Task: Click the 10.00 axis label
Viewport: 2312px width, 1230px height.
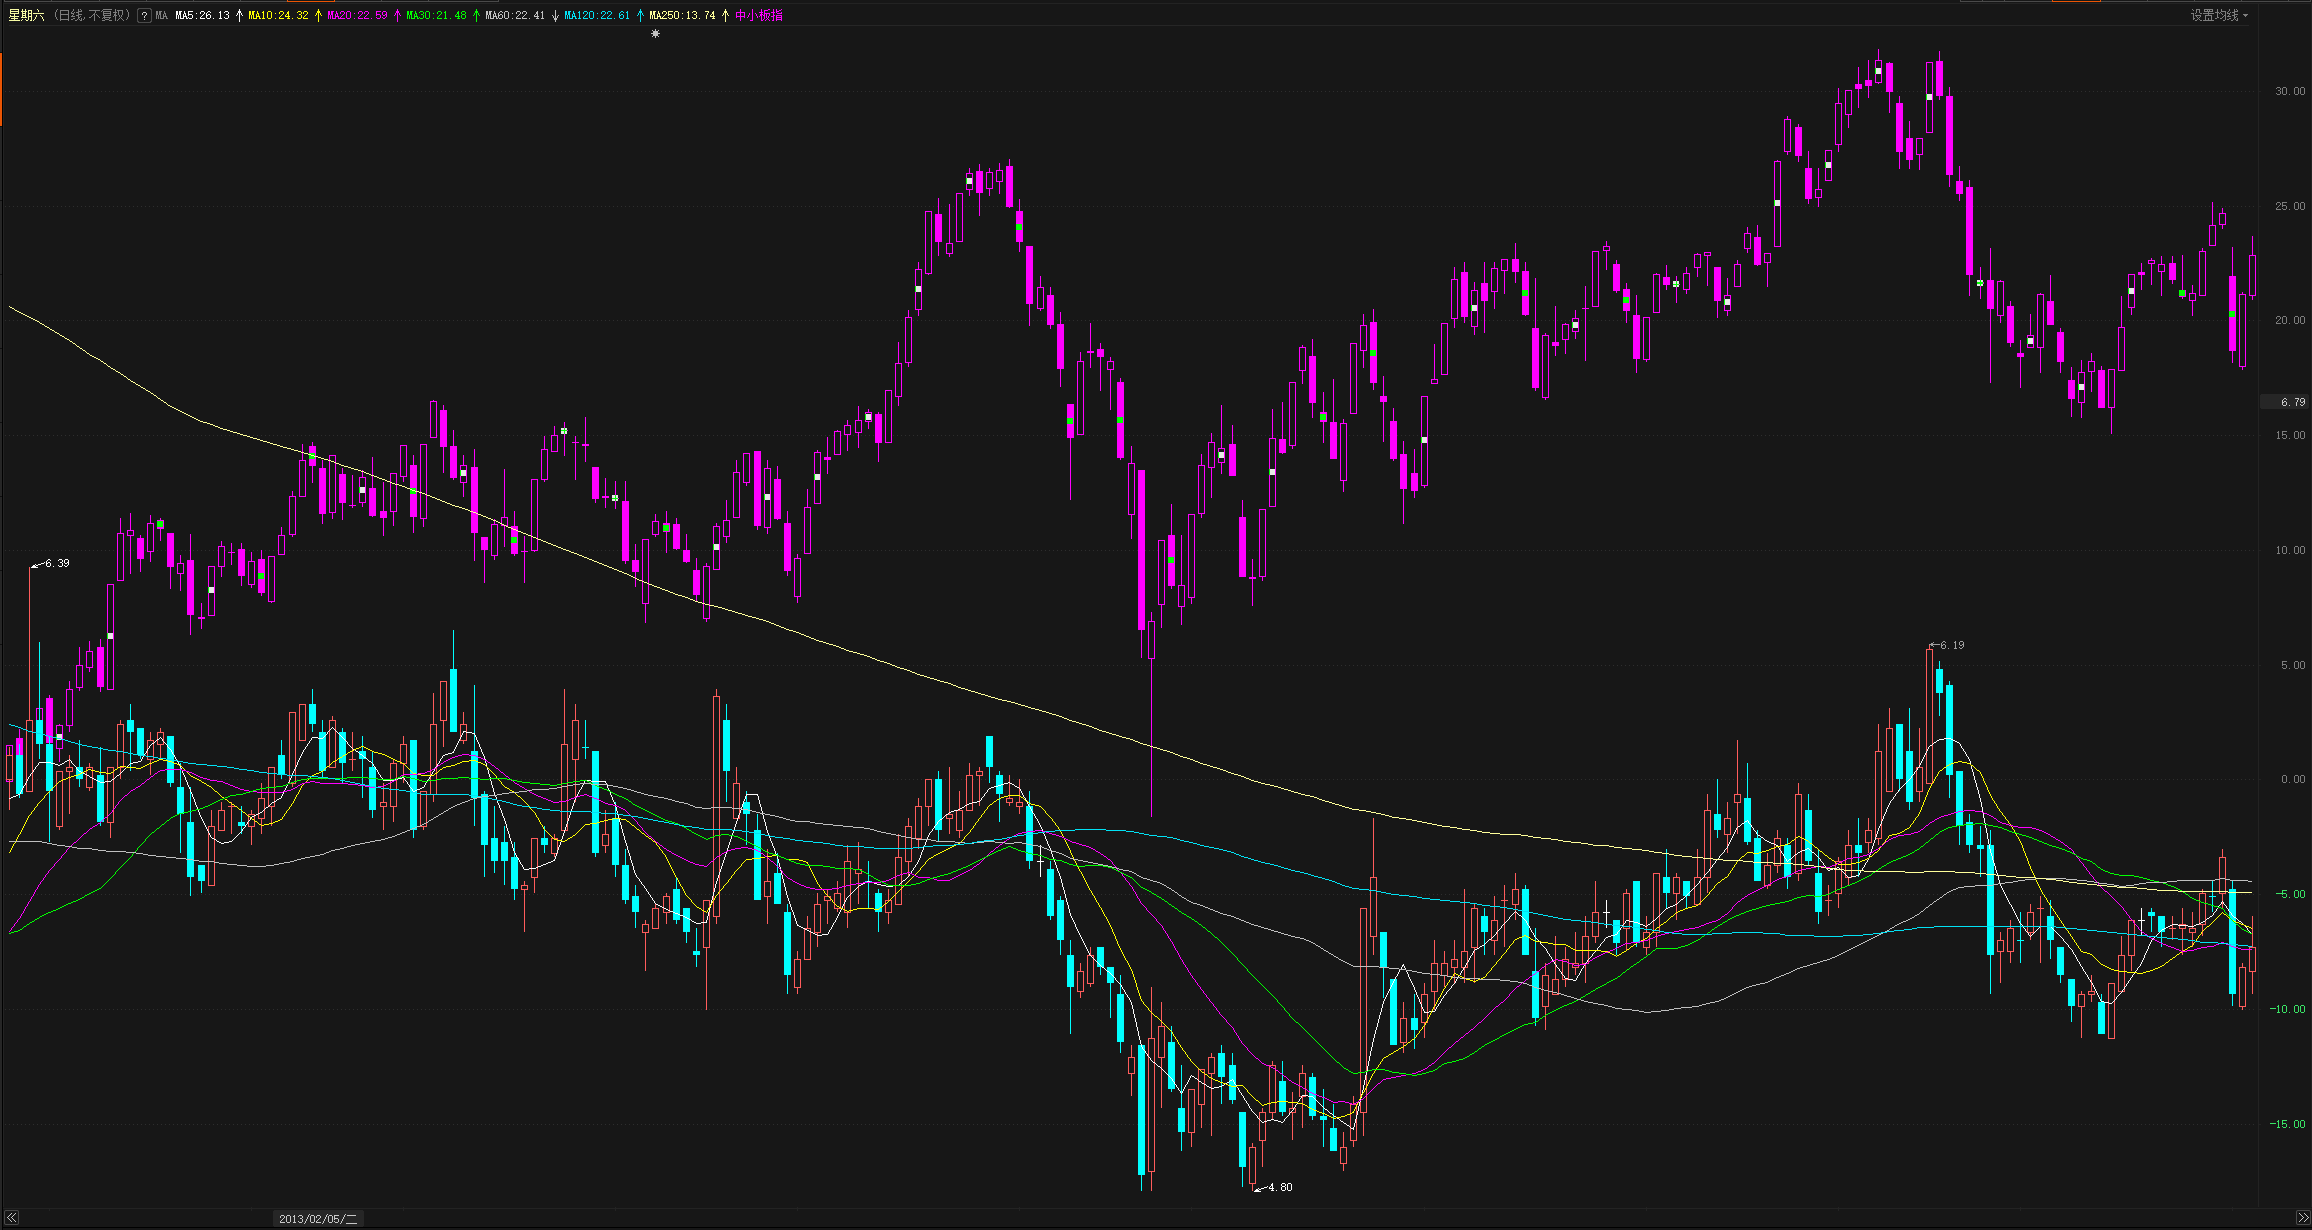Action: tap(2290, 550)
